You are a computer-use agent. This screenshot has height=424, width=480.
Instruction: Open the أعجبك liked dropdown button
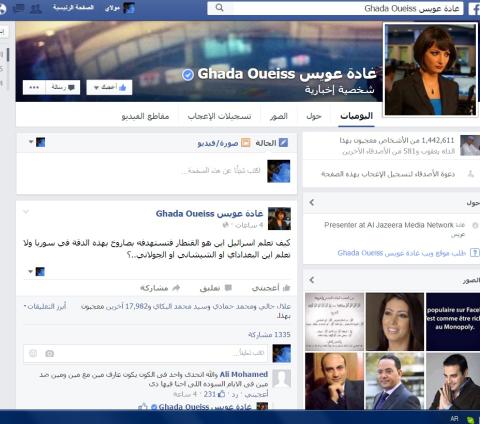click(109, 87)
